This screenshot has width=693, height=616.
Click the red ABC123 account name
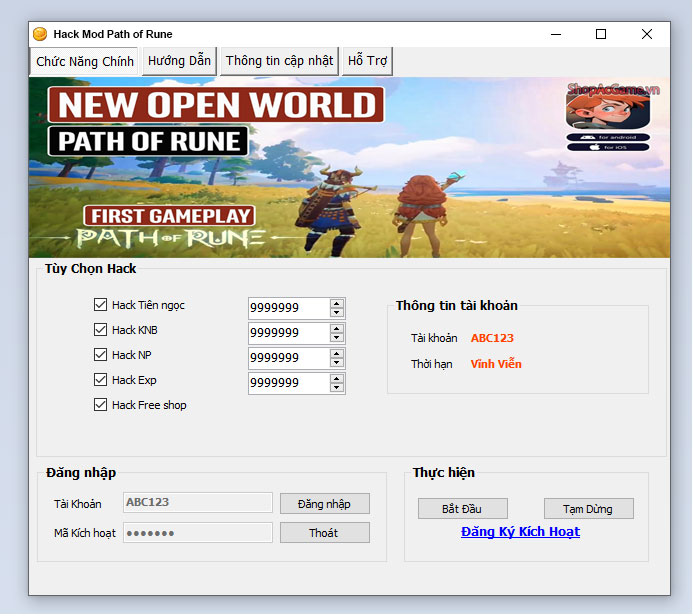click(492, 338)
